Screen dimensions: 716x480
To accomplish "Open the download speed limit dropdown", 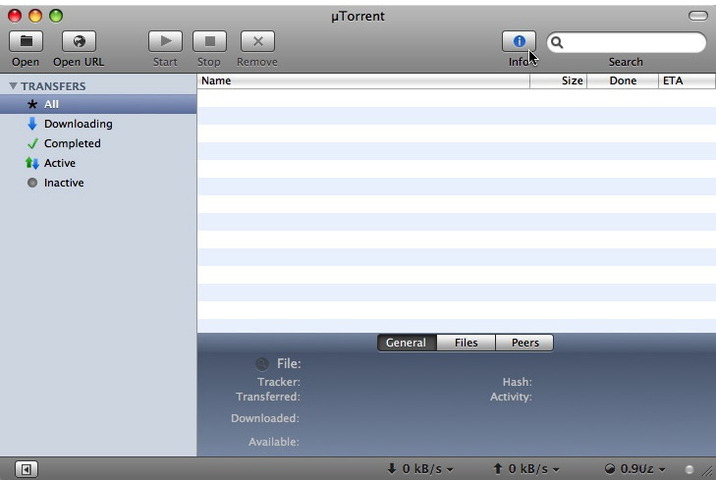I will pos(420,469).
